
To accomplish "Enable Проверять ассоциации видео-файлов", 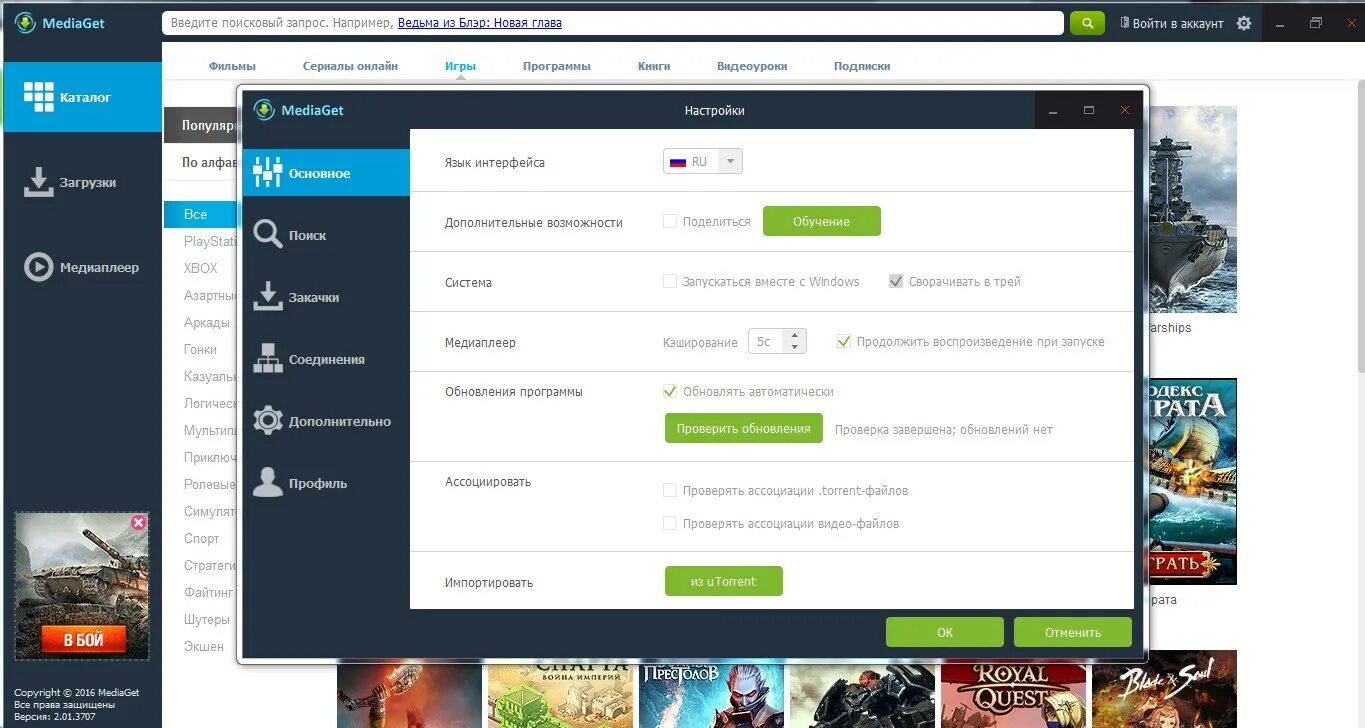I will (670, 523).
